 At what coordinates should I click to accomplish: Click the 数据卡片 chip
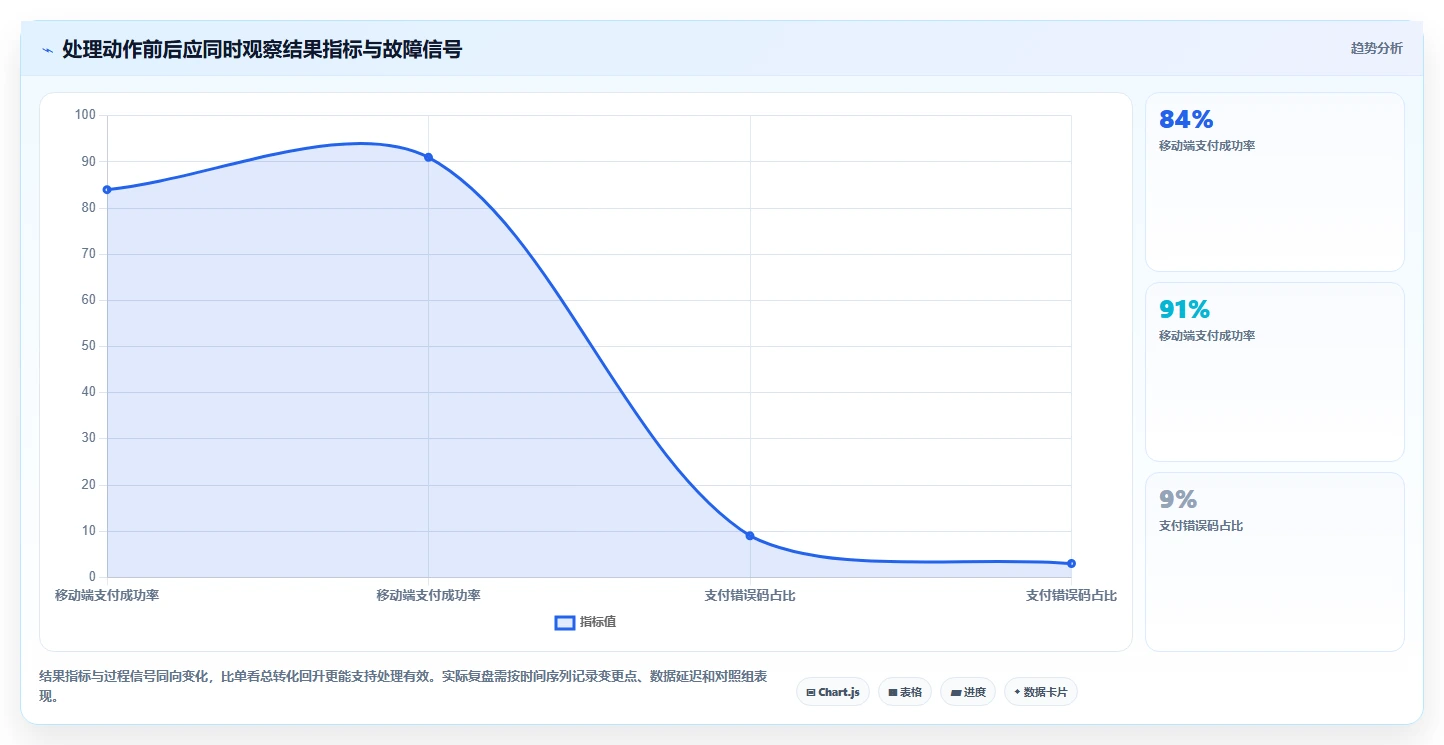tap(1041, 692)
